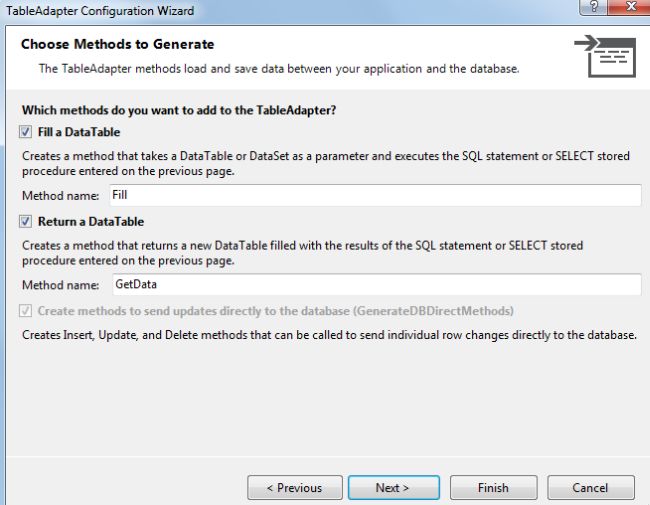Screen dimensions: 650x505
Task: Cancel the wizard
Action: [590, 488]
